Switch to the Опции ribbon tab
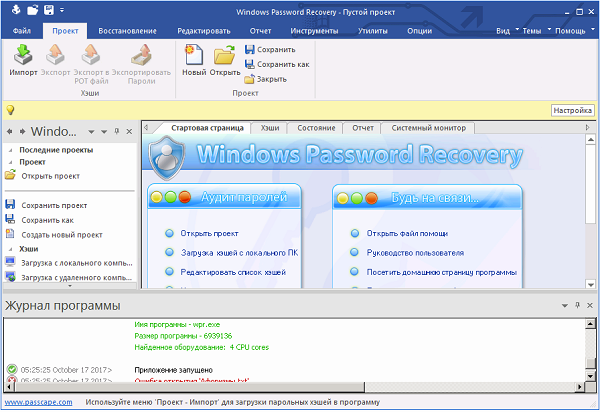 point(419,31)
